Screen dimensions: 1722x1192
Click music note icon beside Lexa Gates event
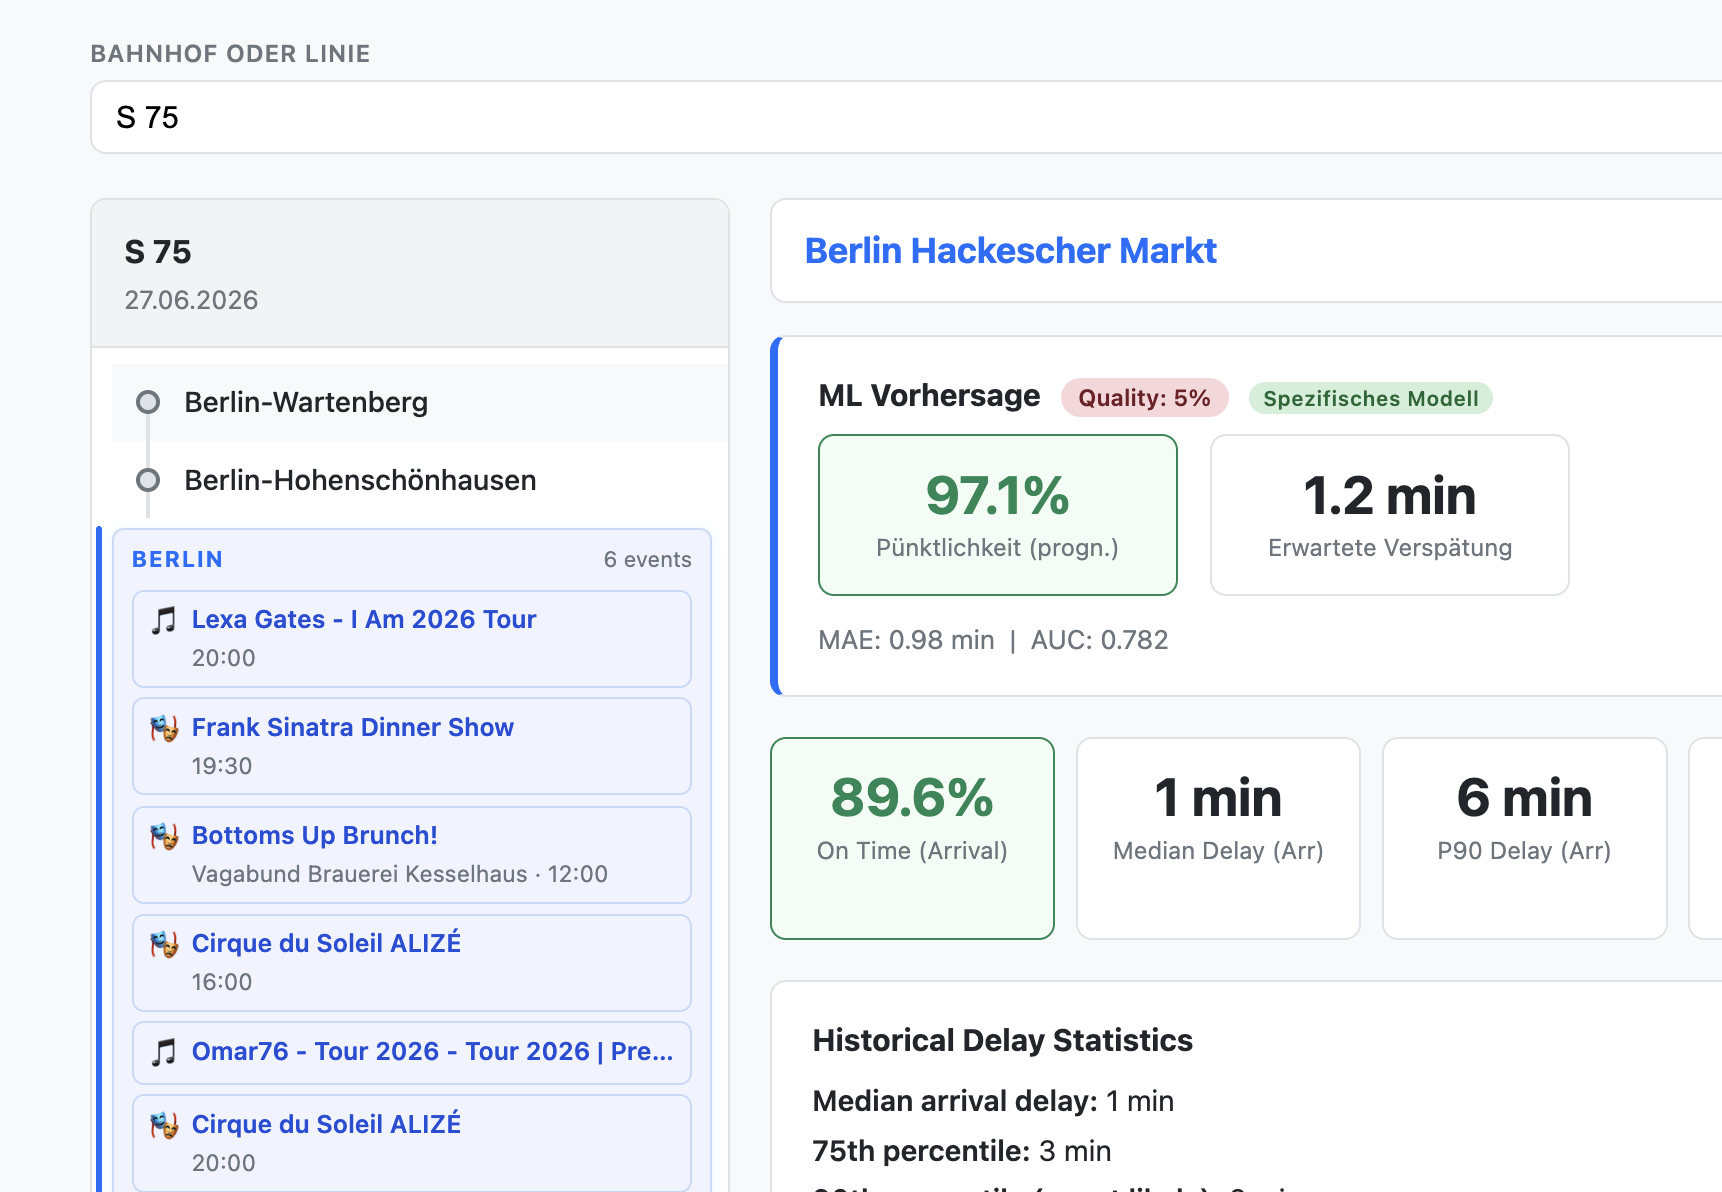point(164,620)
